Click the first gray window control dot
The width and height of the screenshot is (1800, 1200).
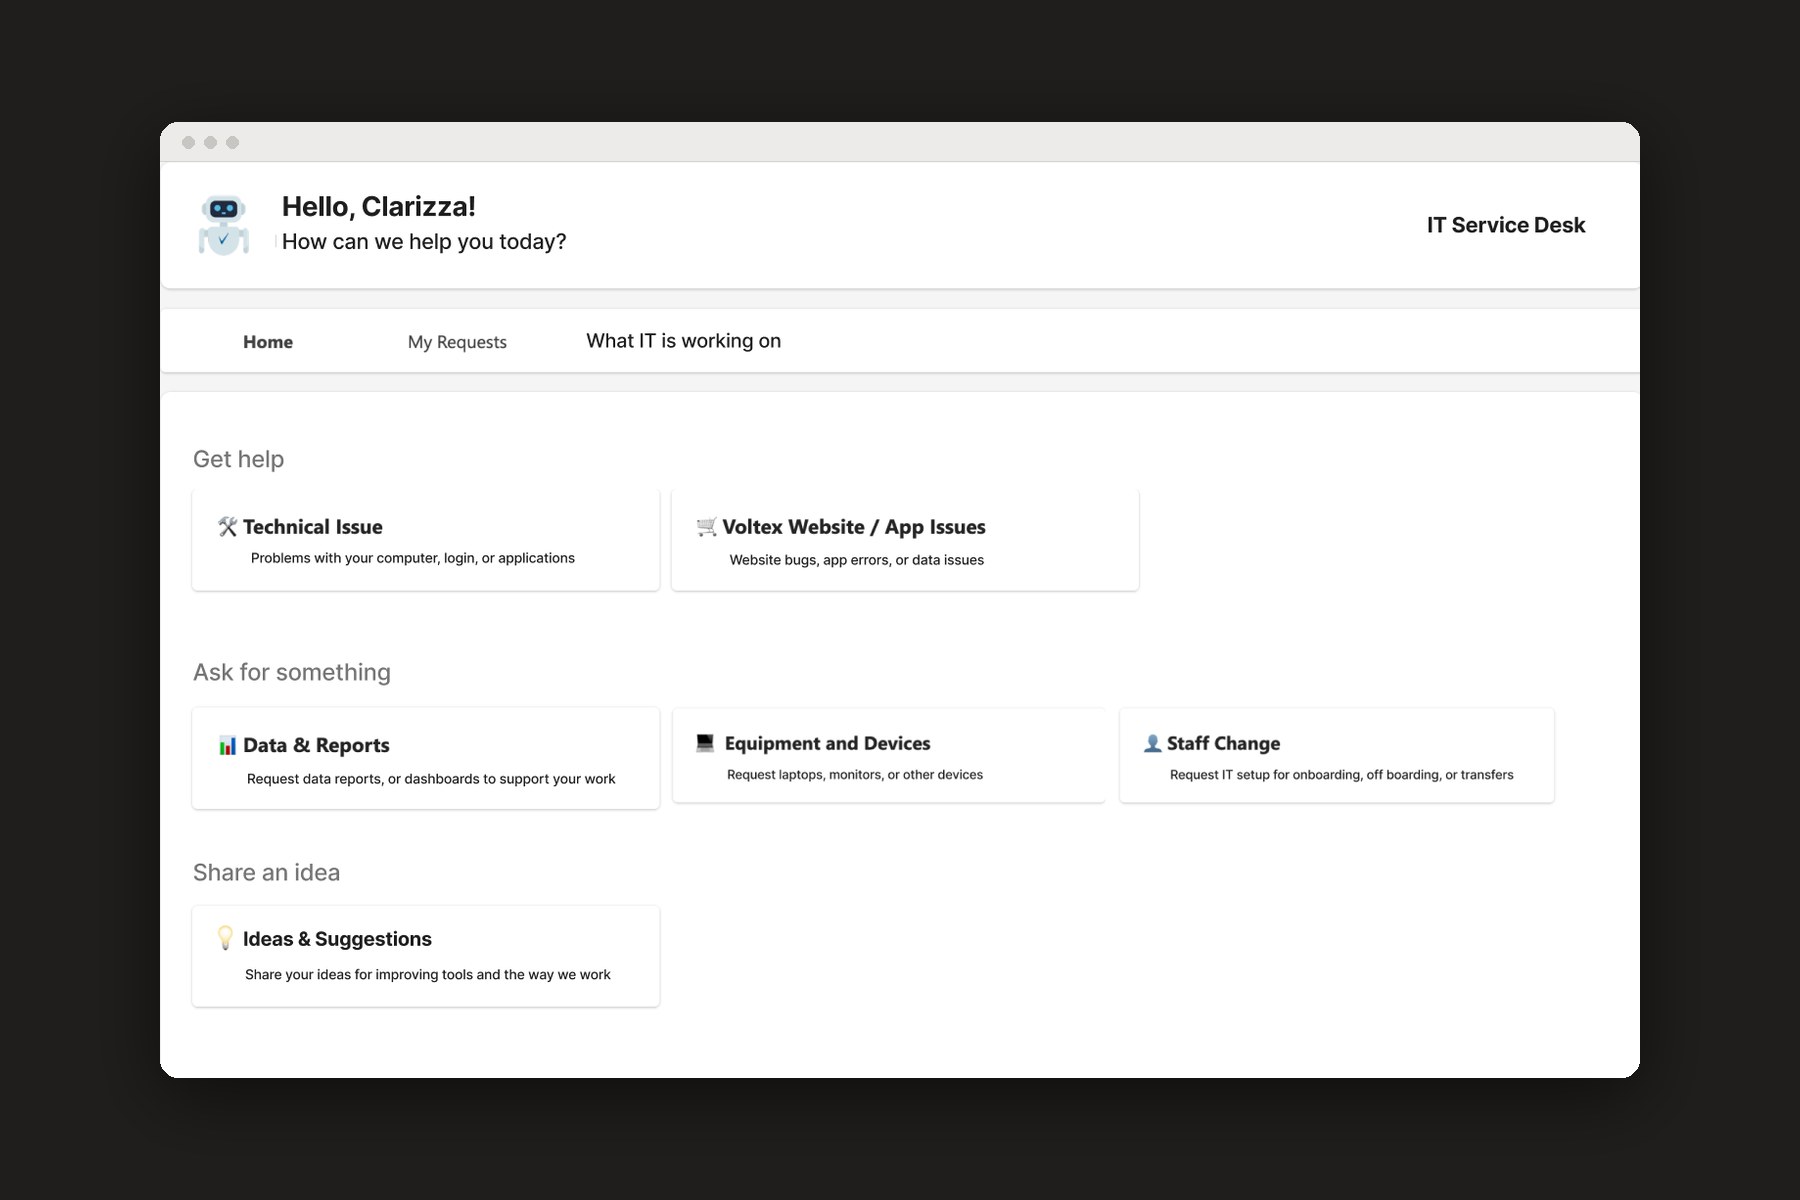tap(188, 142)
